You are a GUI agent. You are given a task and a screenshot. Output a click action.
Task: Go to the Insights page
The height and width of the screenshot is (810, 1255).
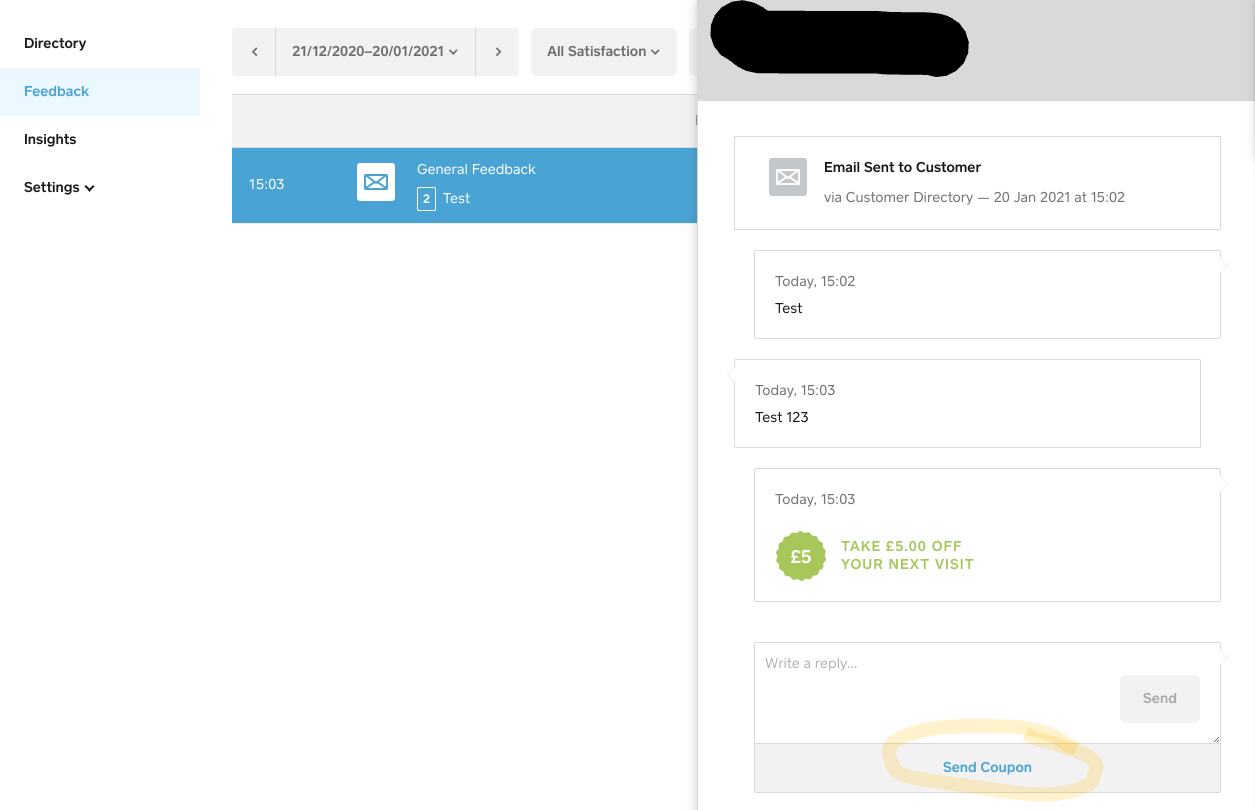(50, 139)
